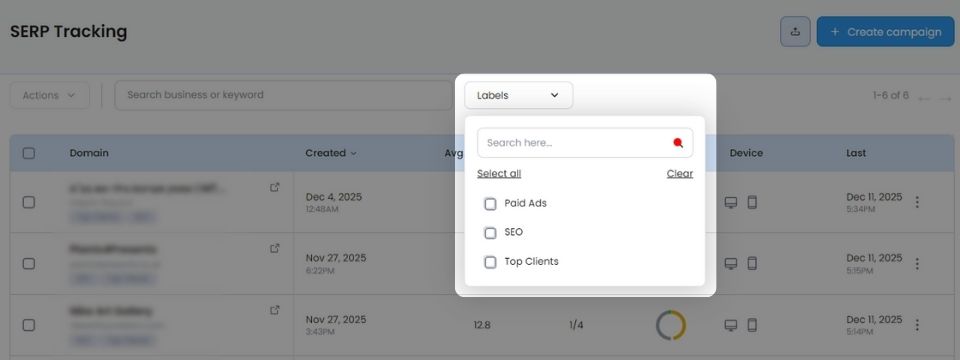
Task: Open external link for Nov 27 6:22PM row
Action: 275,249
